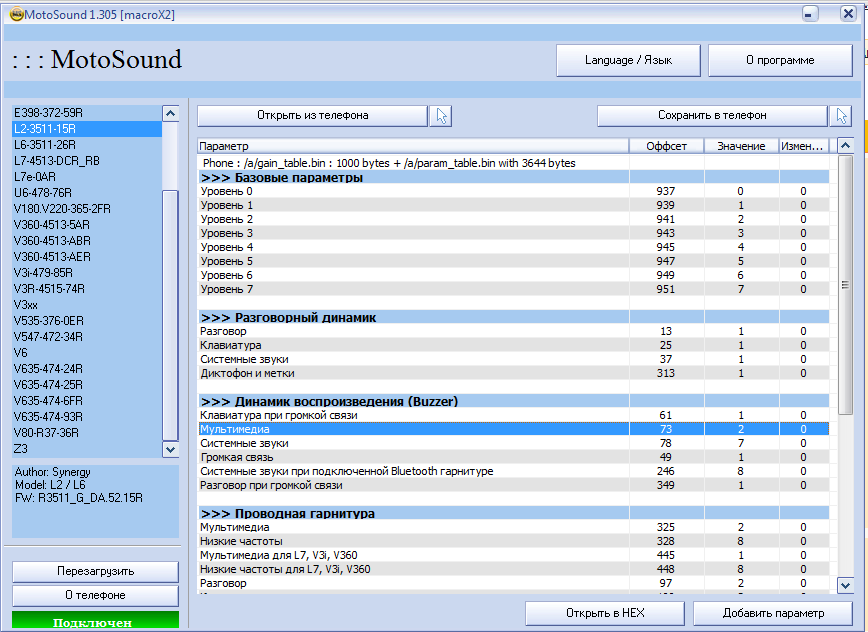The height and width of the screenshot is (632, 868).
Task: Click MotoSound title bar app icon
Action: pyautogui.click(x=17, y=14)
